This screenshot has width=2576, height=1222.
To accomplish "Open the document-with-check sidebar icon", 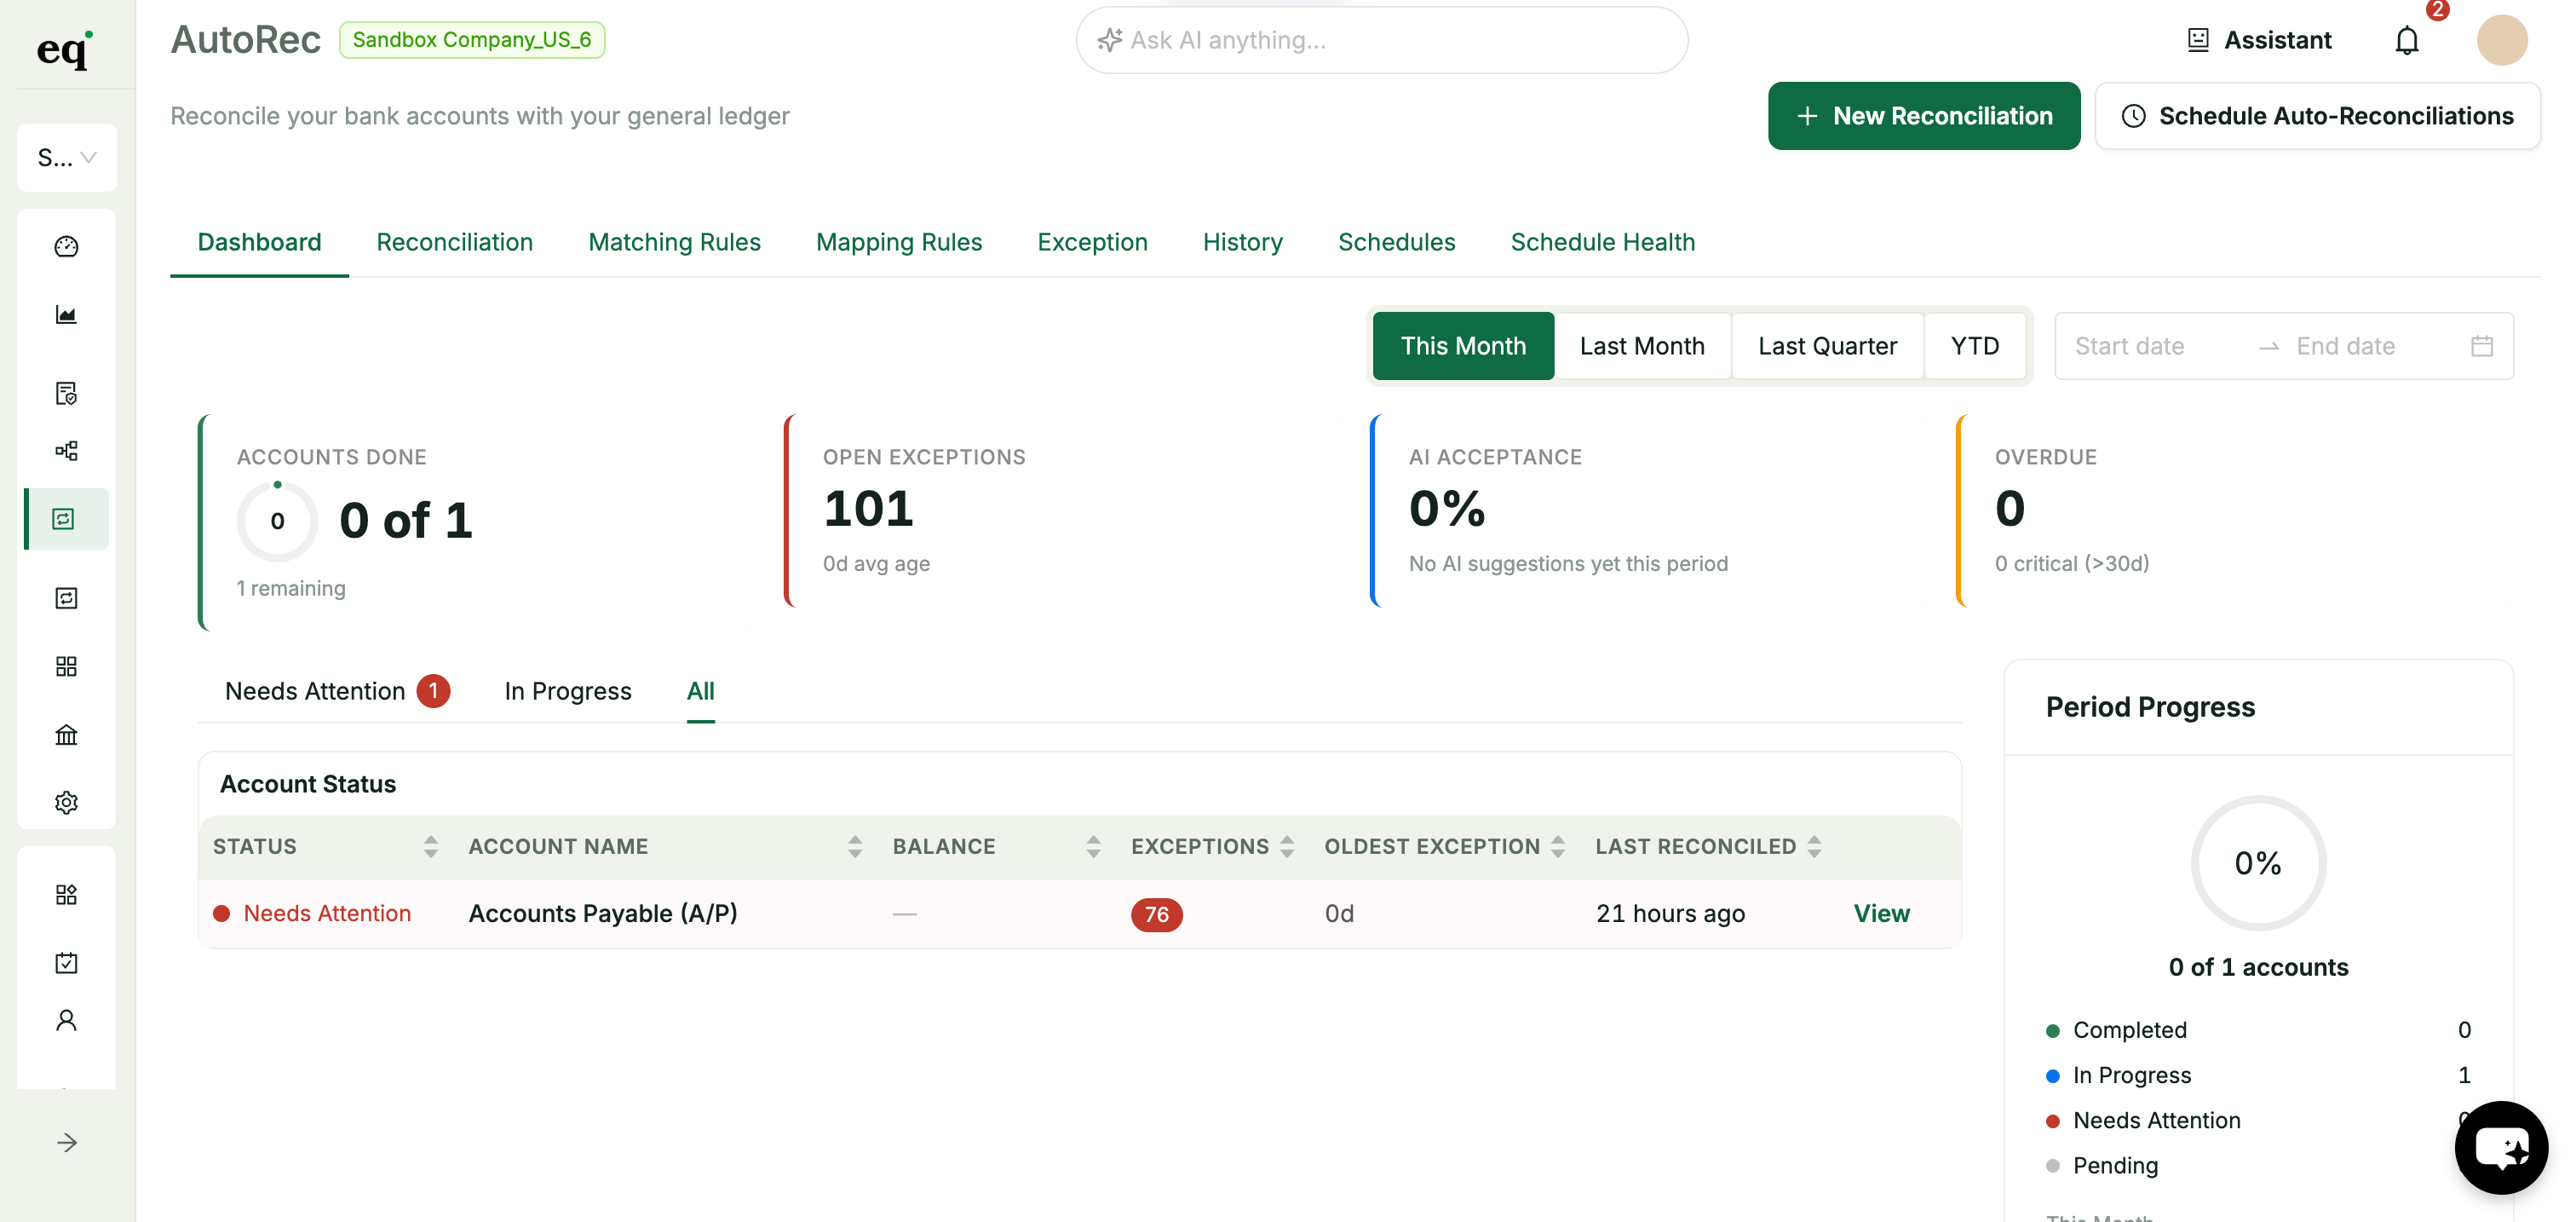I will pyautogui.click(x=66, y=393).
